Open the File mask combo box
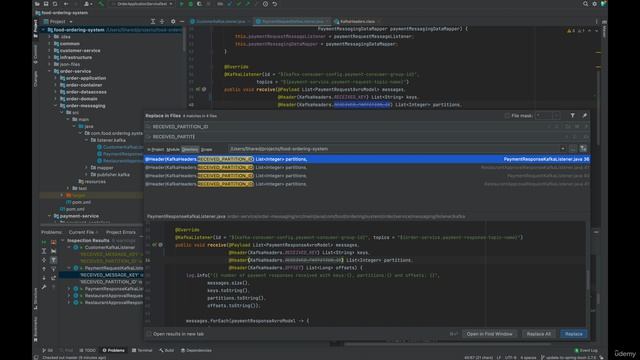The width and height of the screenshot is (640, 360). (x=547, y=116)
